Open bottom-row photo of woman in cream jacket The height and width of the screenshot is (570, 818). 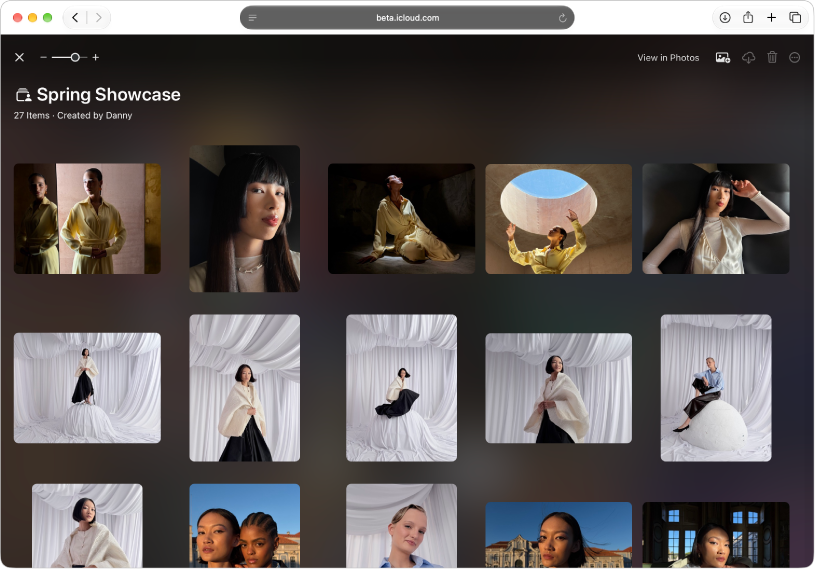(87, 526)
